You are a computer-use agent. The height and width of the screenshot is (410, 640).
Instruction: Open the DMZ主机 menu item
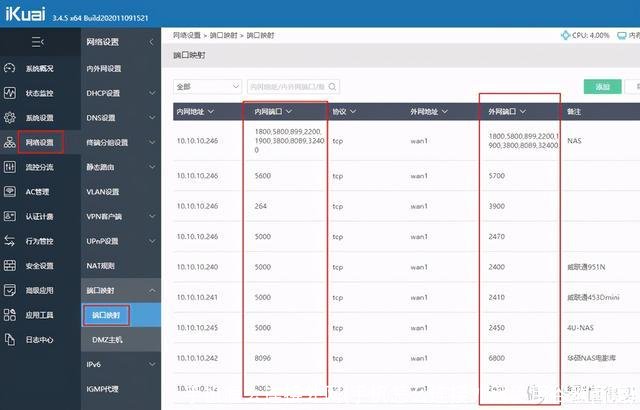tap(105, 340)
